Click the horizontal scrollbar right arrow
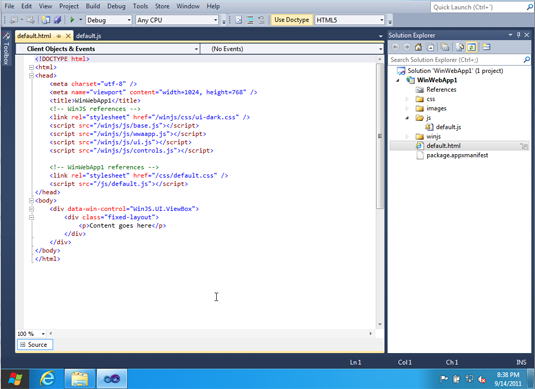Screen dimensions: 535x389 (x=371, y=334)
